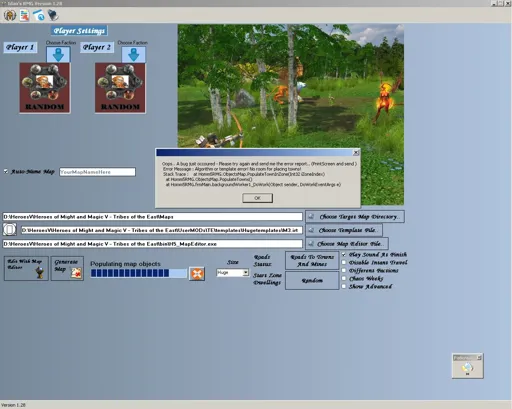Open Player 2 Choose Faction arrow
The height and width of the screenshot is (409, 512).
(134, 54)
